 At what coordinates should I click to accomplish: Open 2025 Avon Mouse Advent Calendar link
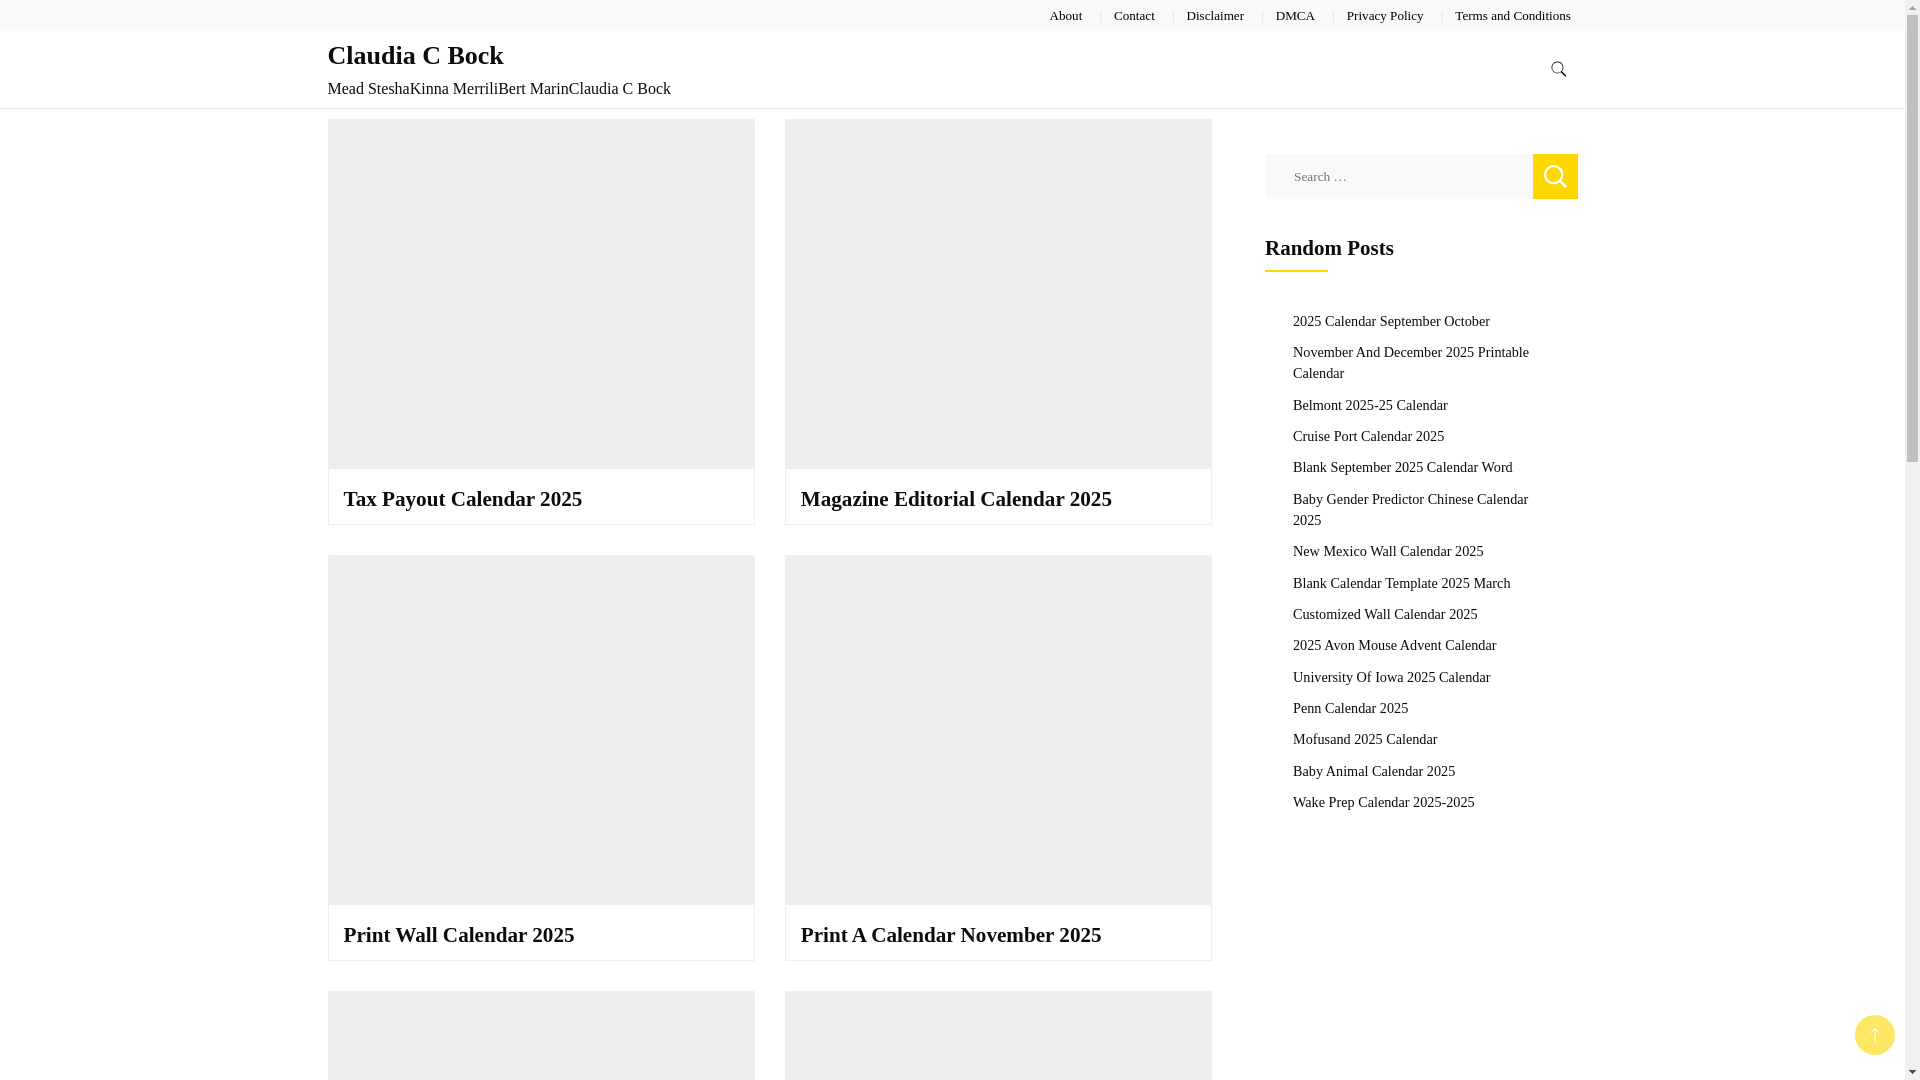click(x=1394, y=645)
